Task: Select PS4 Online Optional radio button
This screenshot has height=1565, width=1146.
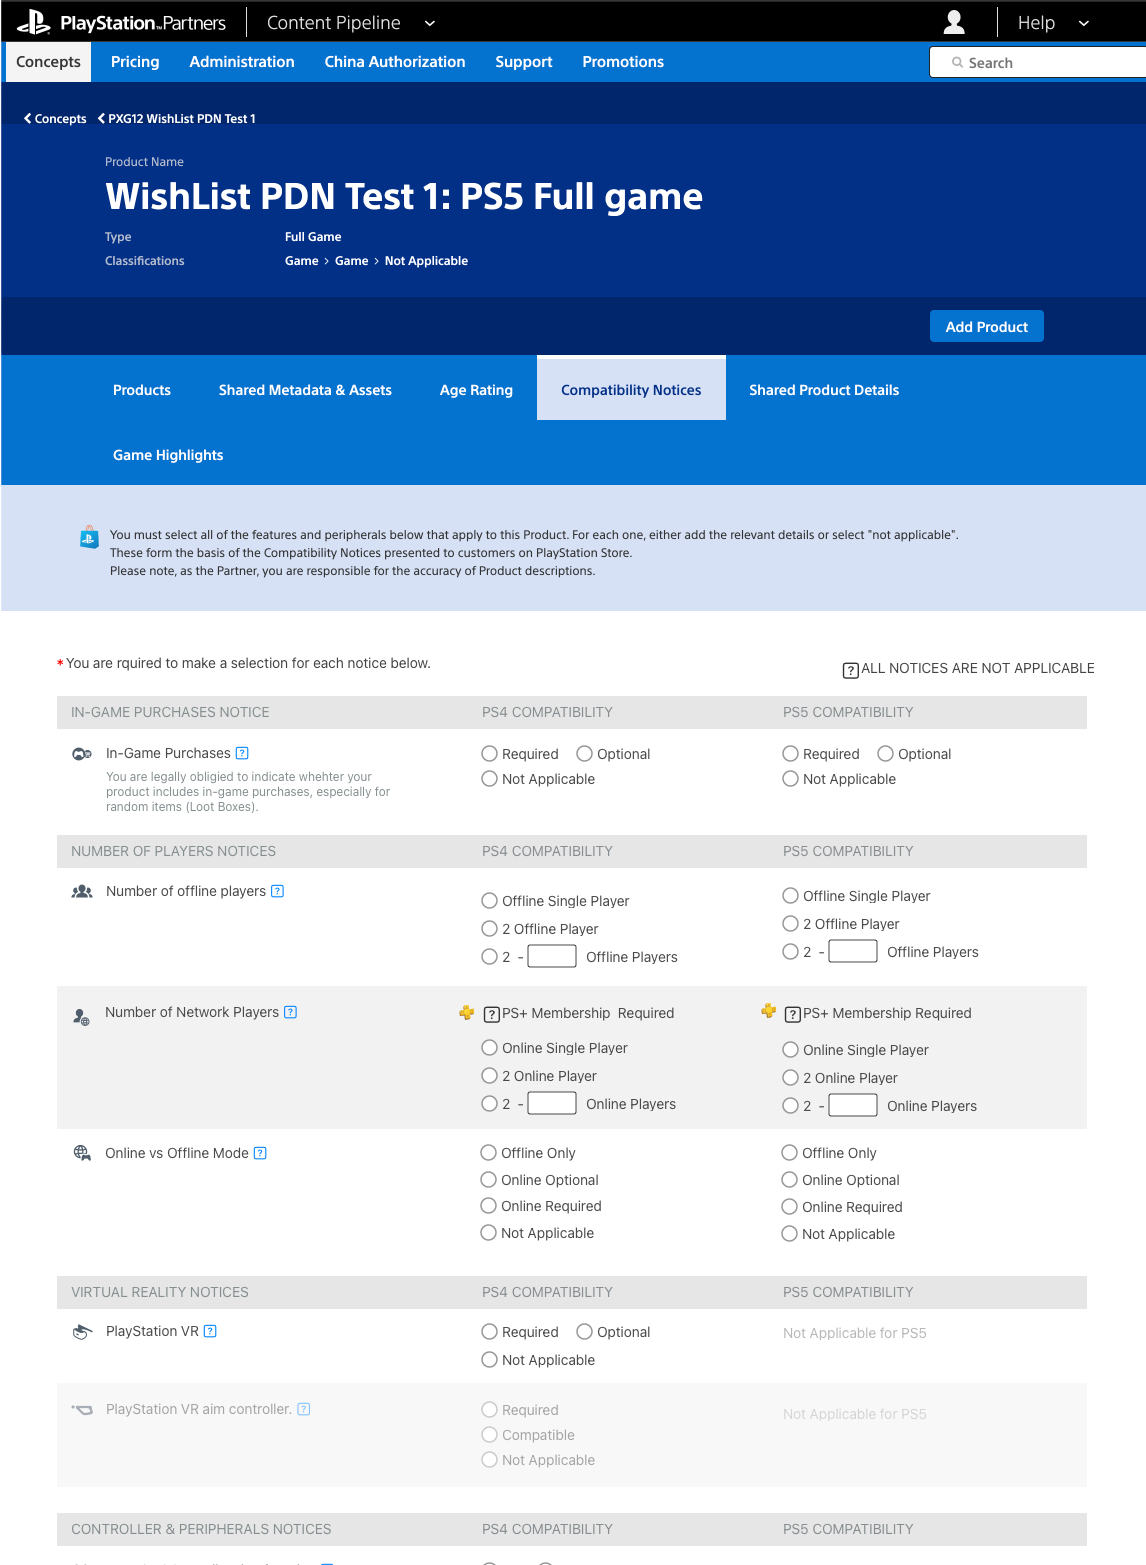Action: click(x=488, y=1180)
